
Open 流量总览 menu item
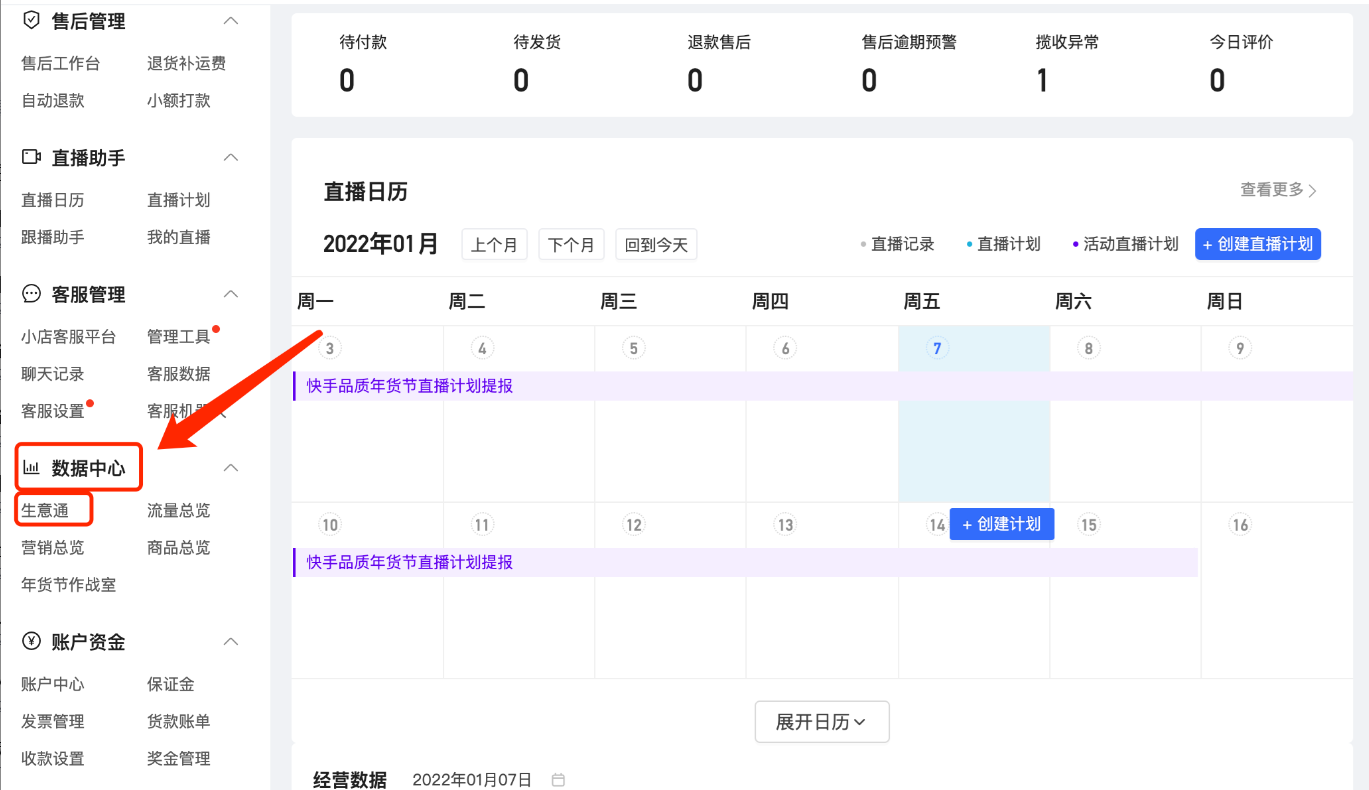click(179, 510)
